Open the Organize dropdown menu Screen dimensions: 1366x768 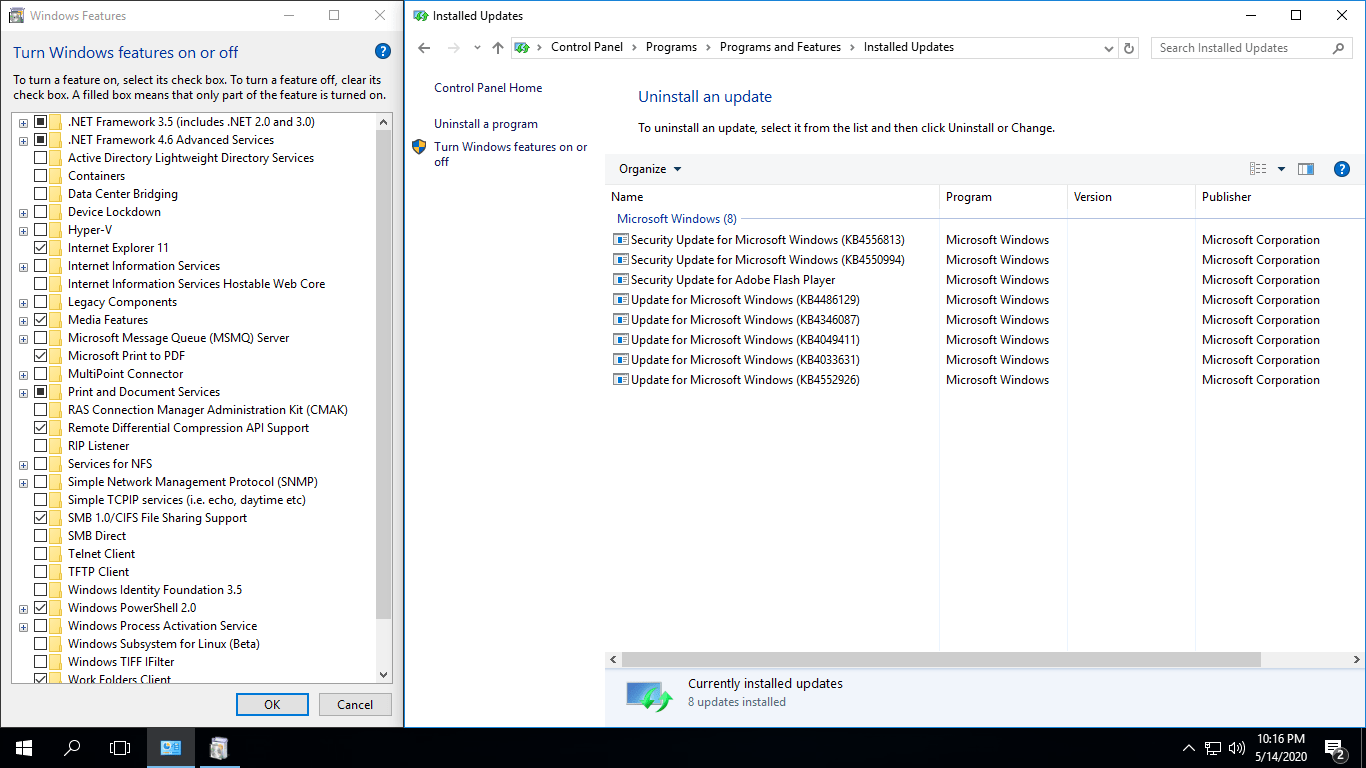tap(650, 169)
